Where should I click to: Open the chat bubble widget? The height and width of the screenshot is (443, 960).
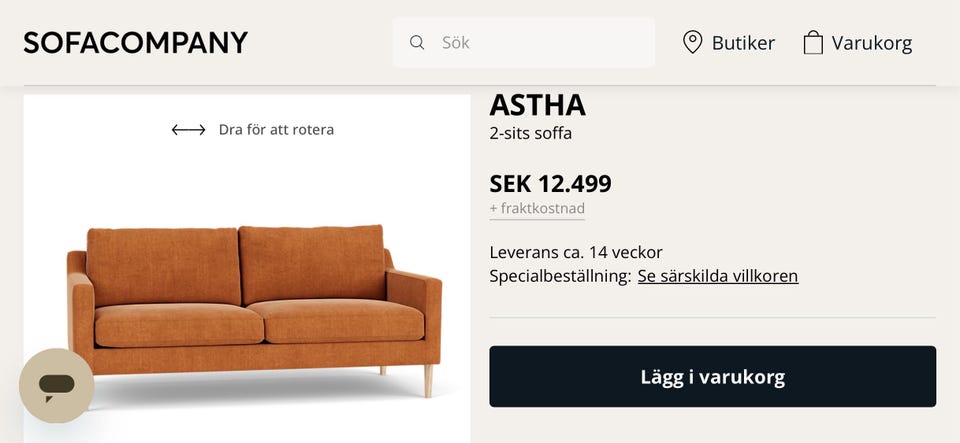[x=57, y=385]
